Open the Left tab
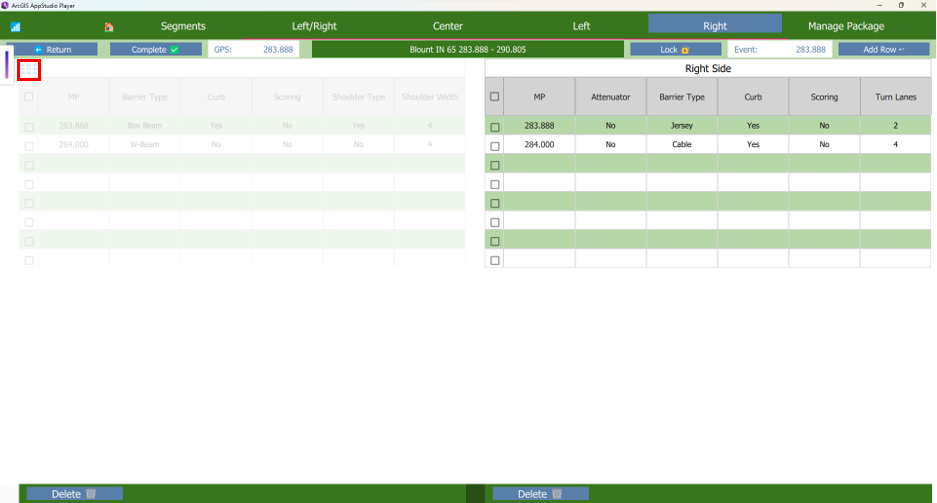The height and width of the screenshot is (503, 937). click(x=581, y=26)
